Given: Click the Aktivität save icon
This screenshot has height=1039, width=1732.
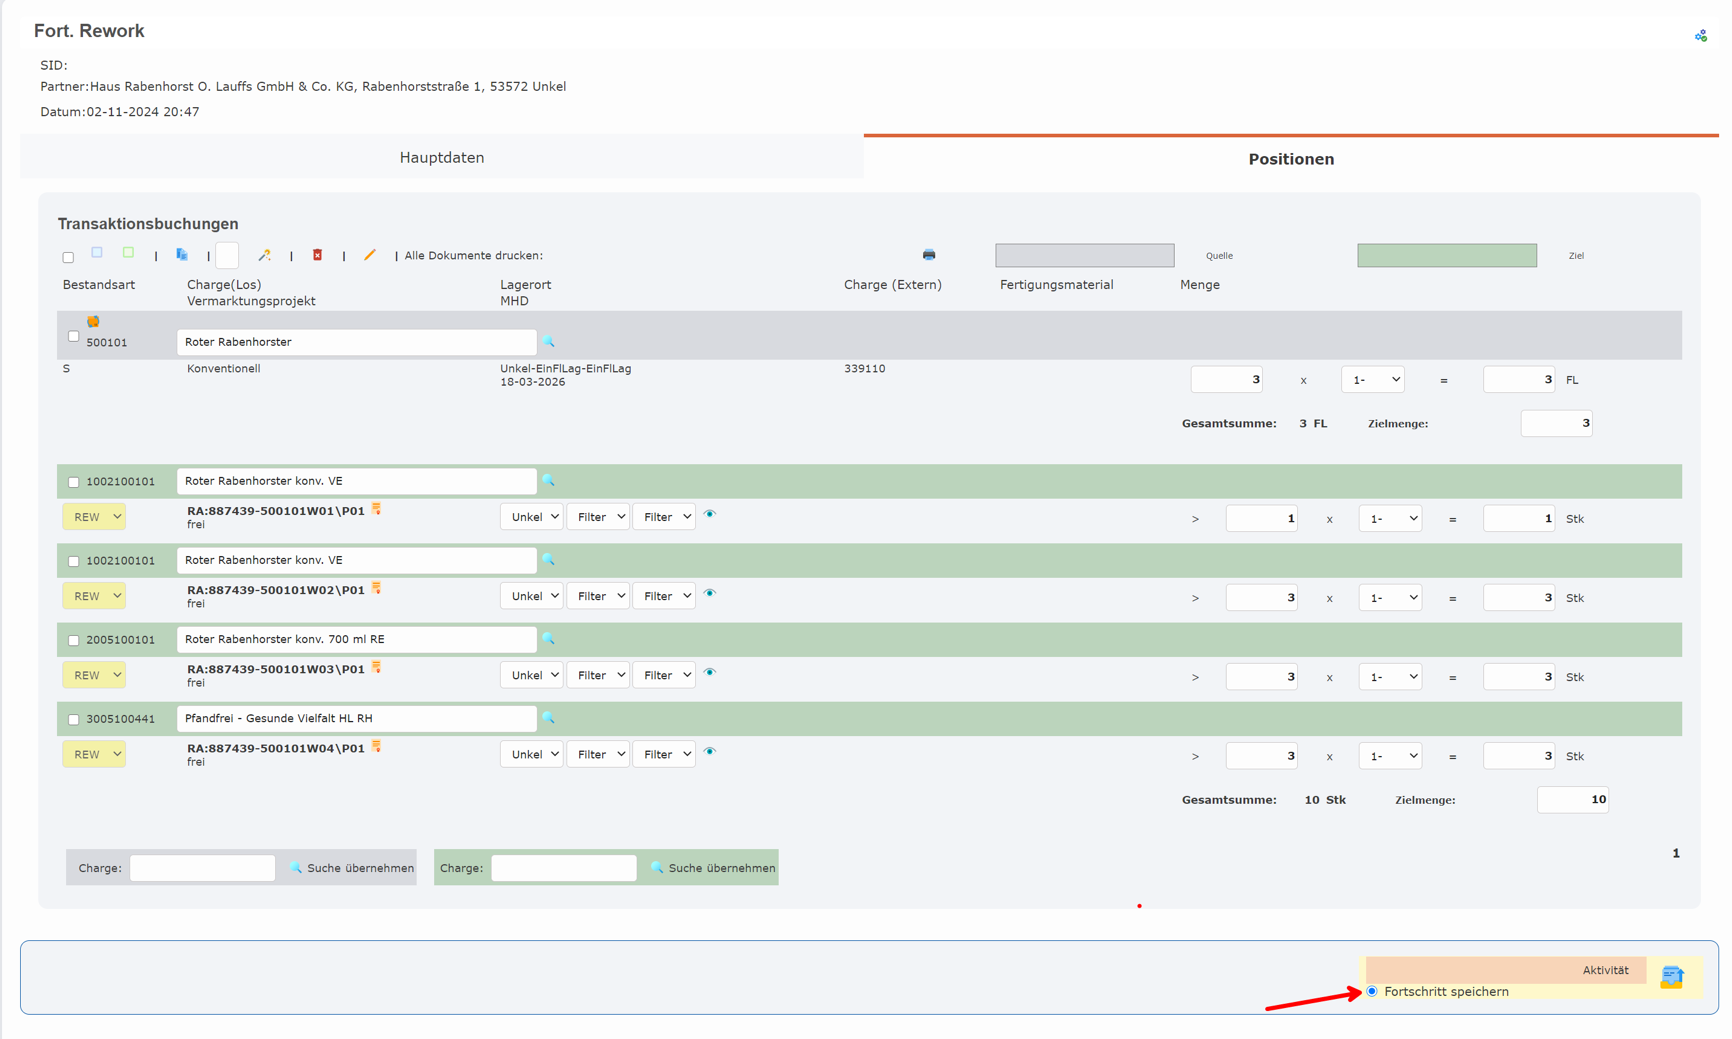Looking at the screenshot, I should pyautogui.click(x=1671, y=976).
